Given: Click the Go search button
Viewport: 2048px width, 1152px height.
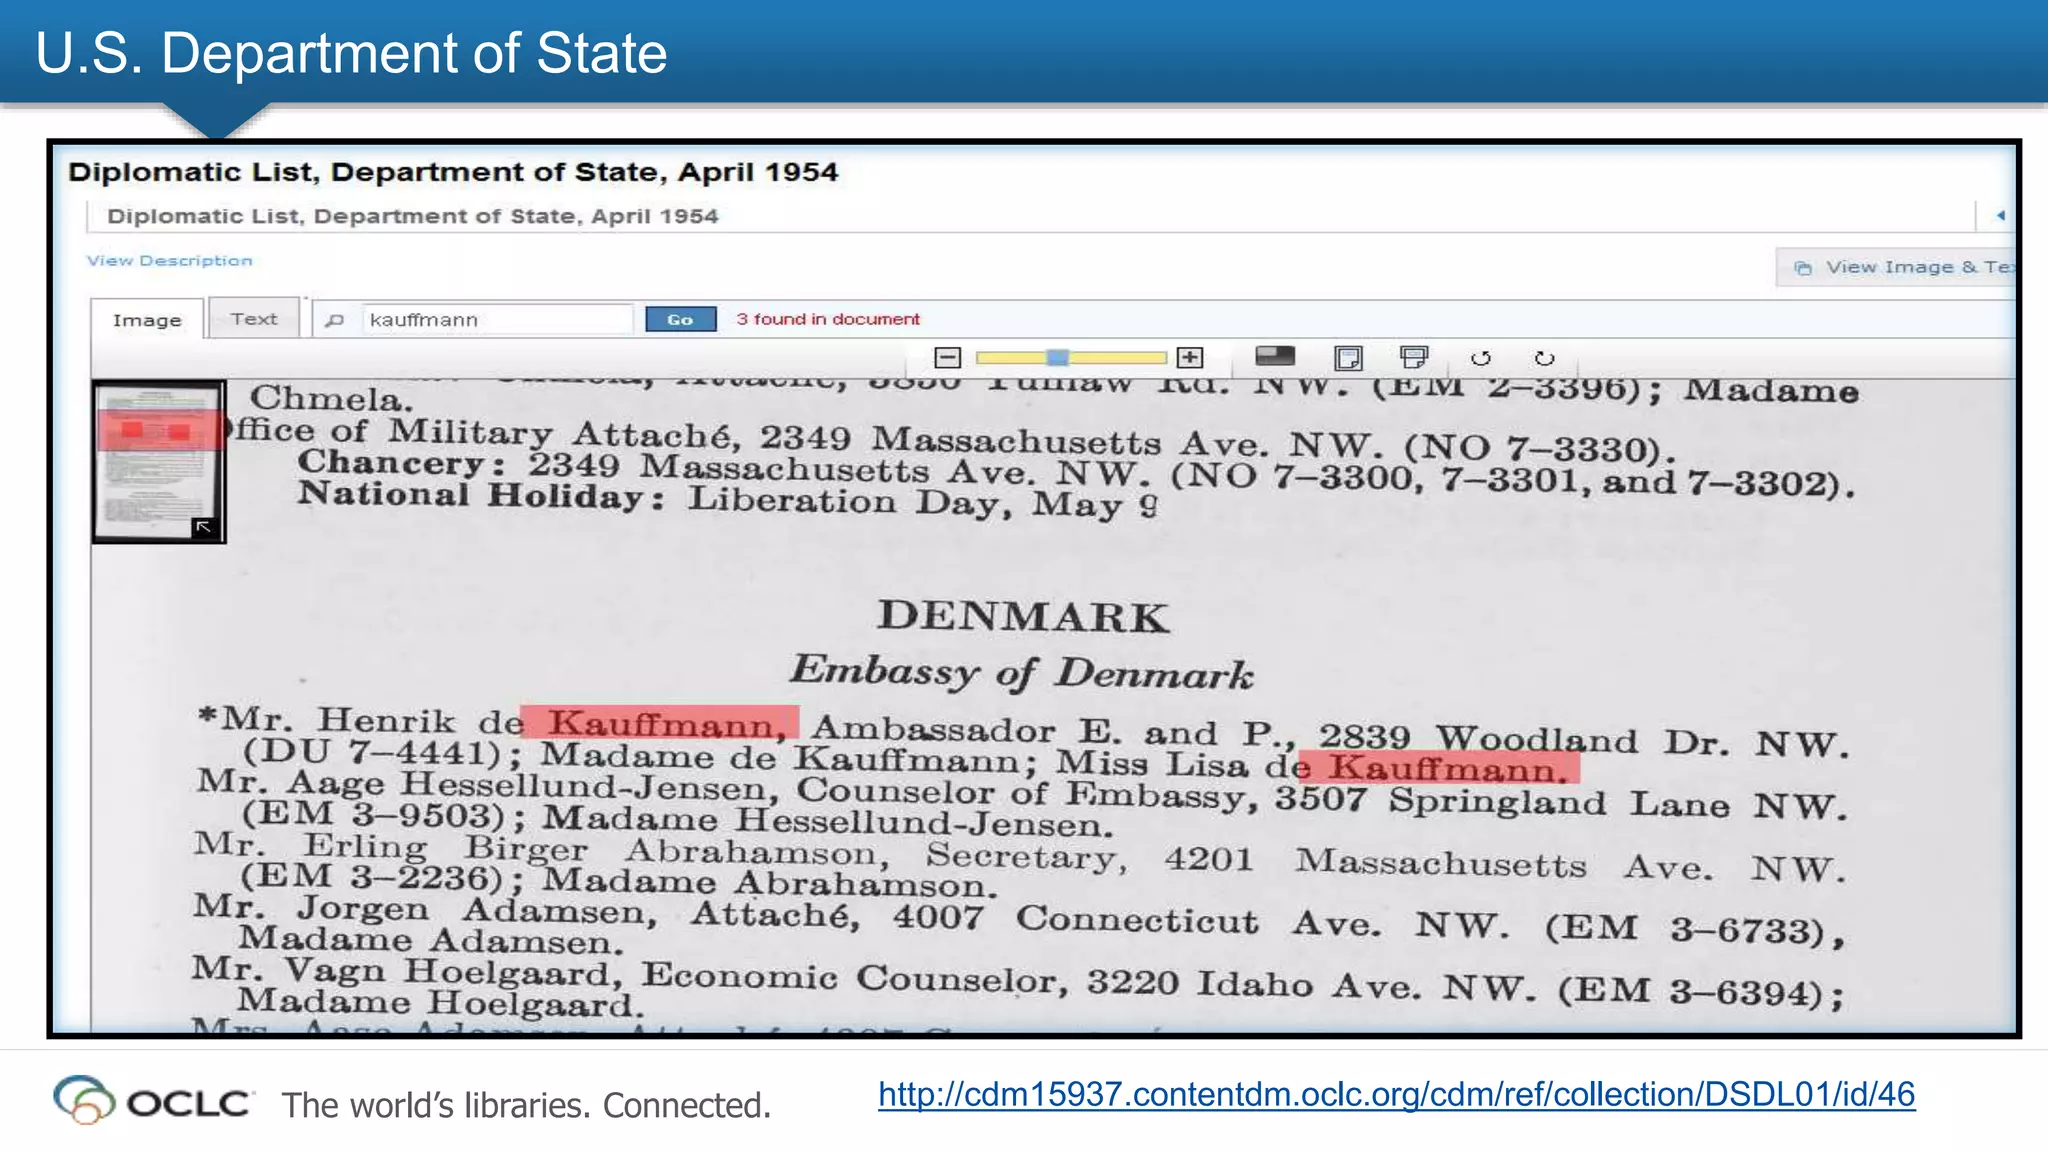Looking at the screenshot, I should 680,319.
